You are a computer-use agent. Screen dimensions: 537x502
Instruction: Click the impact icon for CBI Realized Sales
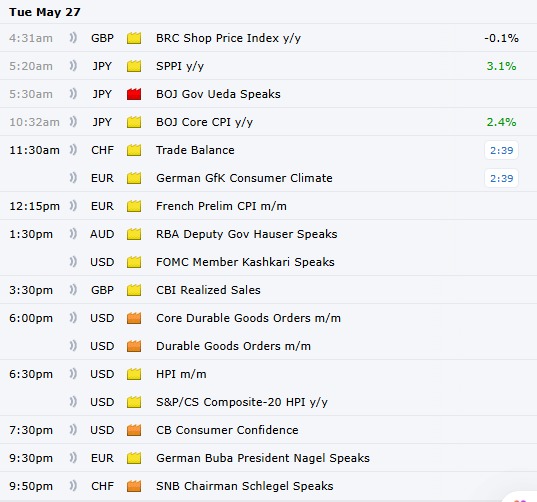point(134,290)
